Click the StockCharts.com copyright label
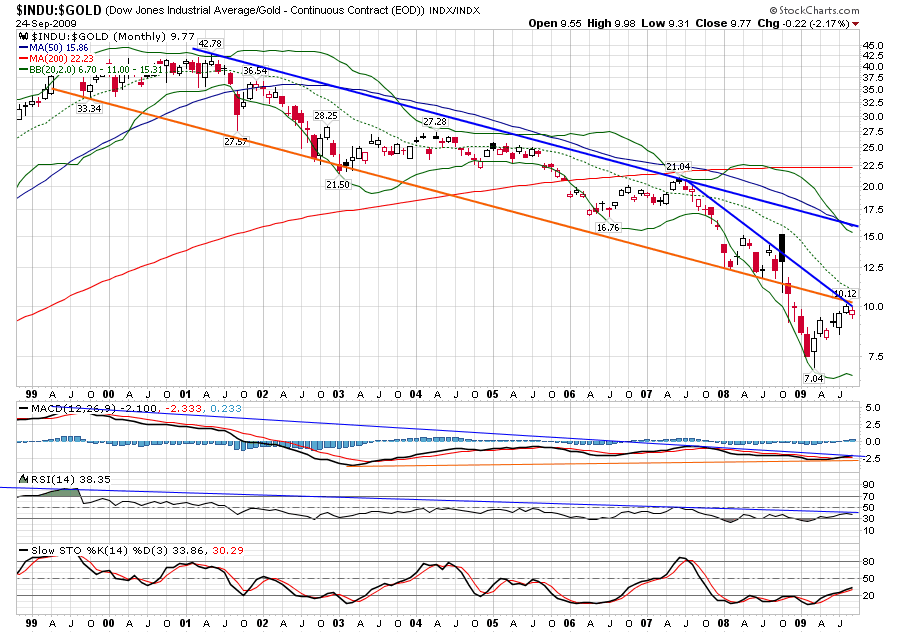 814,10
